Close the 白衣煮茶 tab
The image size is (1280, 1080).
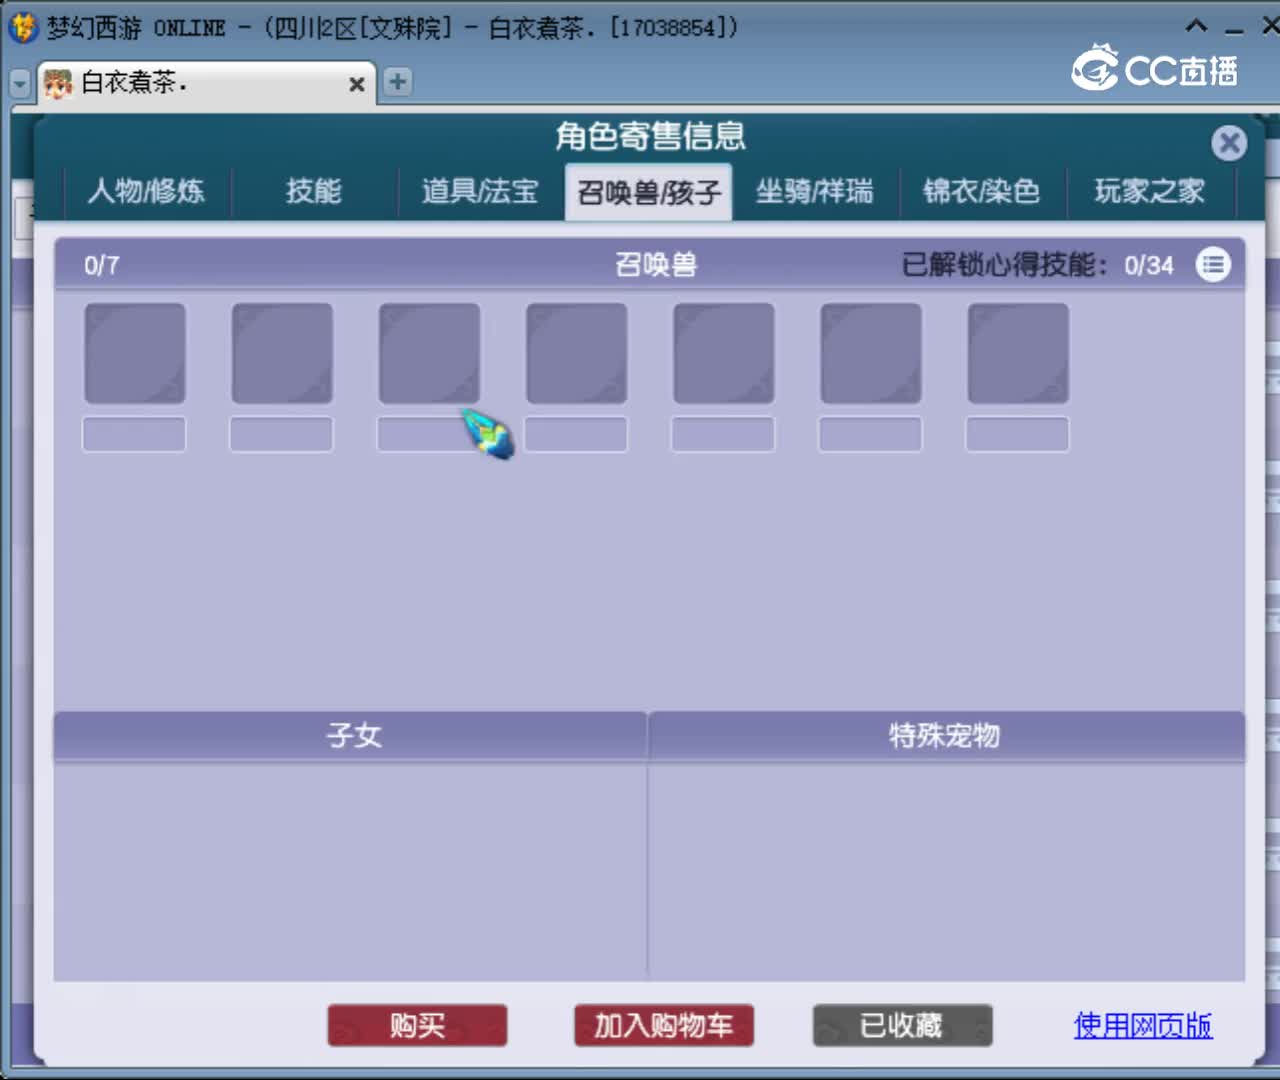[x=356, y=85]
